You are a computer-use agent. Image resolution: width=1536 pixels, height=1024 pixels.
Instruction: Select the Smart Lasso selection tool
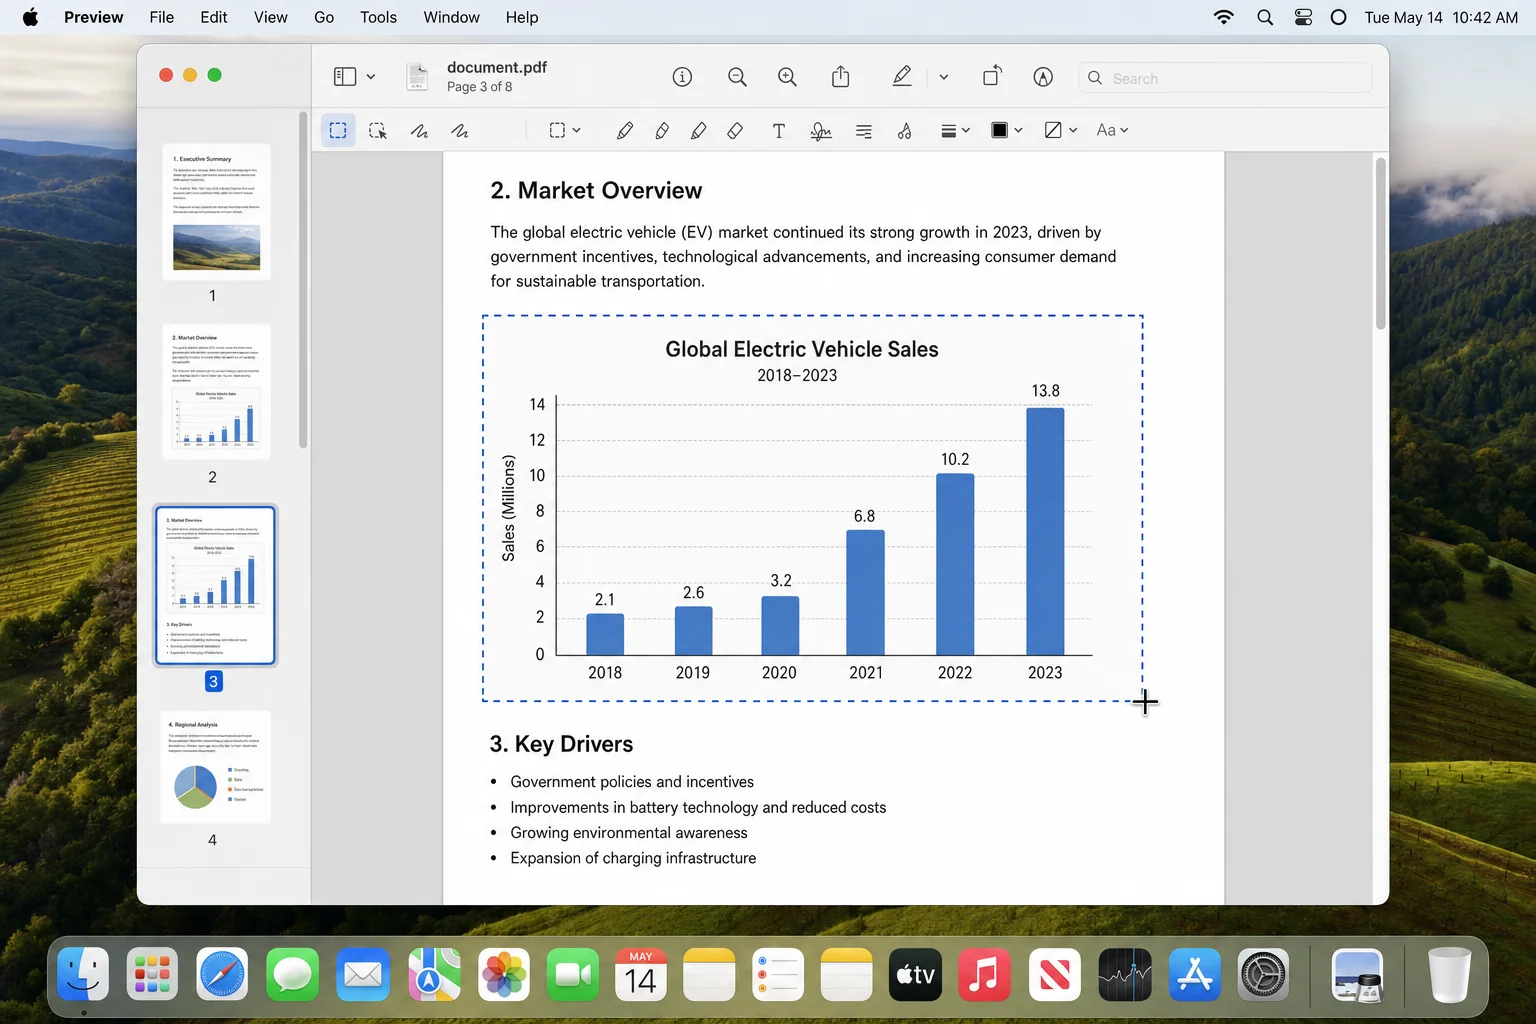(378, 130)
